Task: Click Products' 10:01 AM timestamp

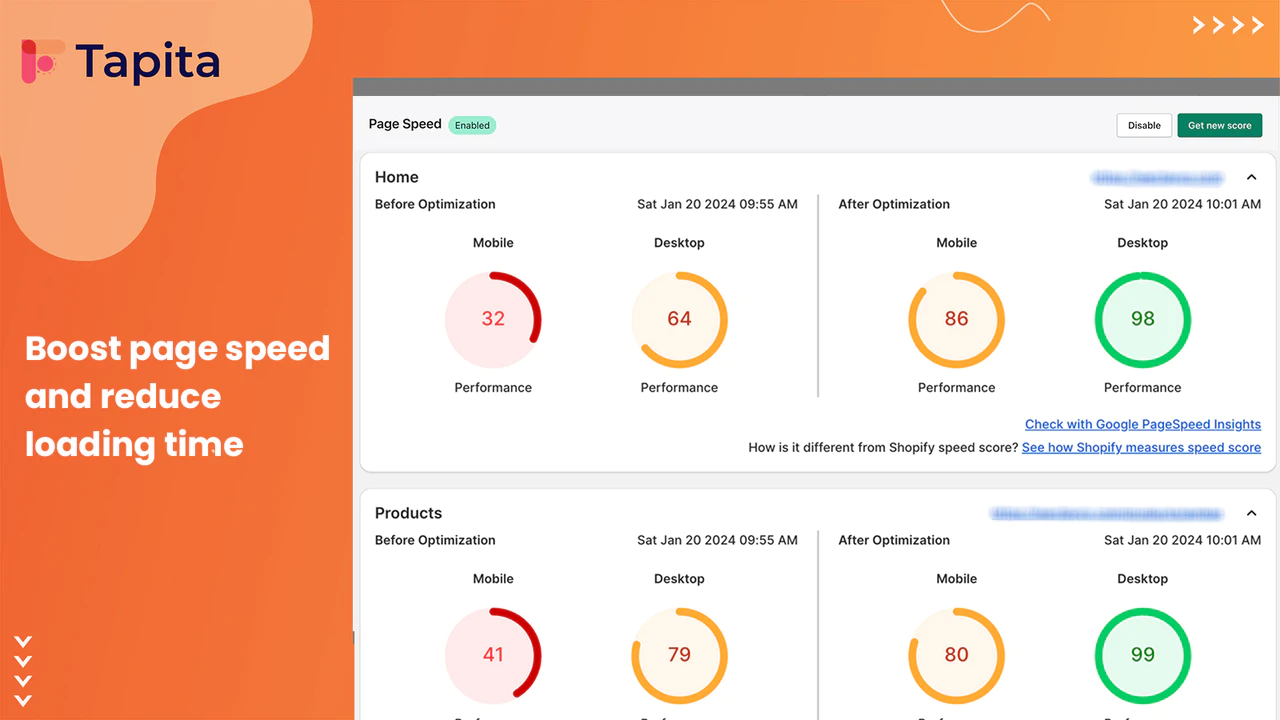Action: tap(1183, 540)
